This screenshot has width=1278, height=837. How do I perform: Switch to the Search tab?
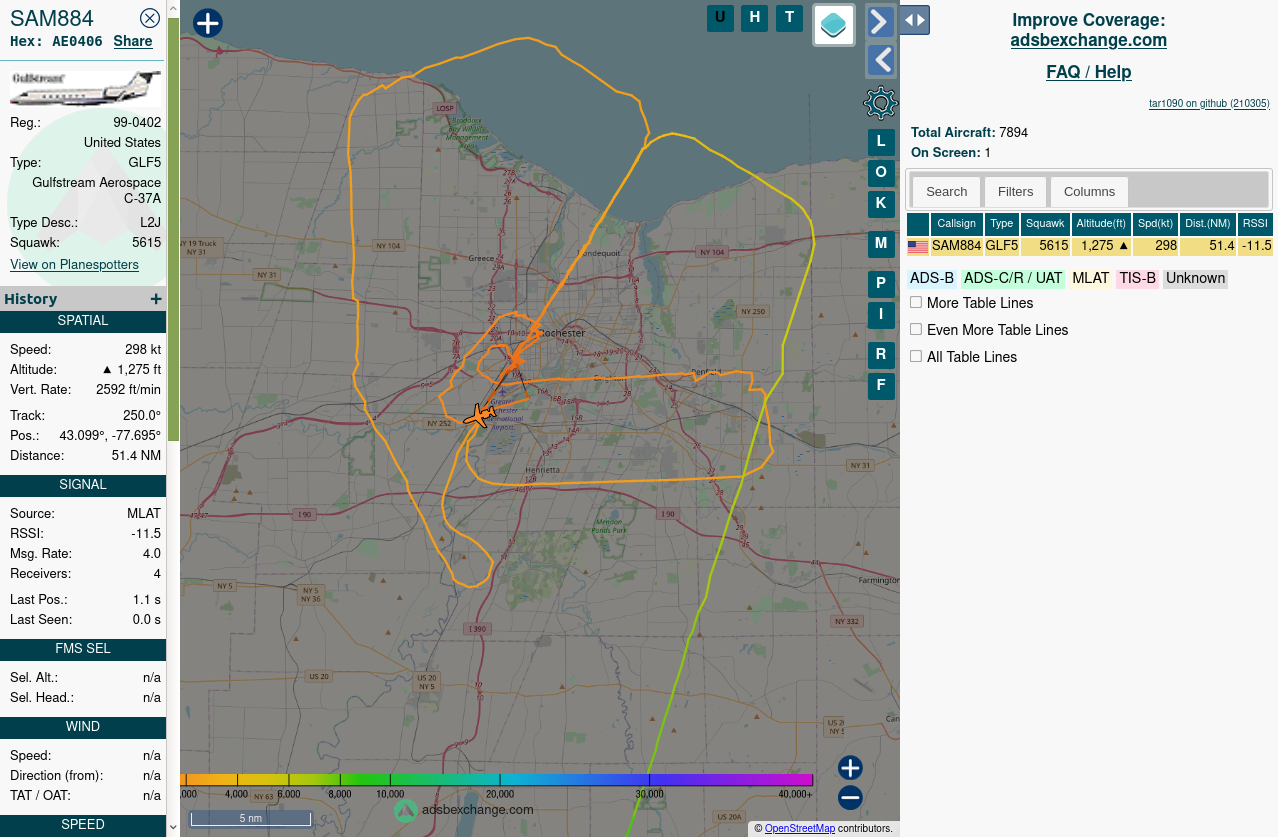[946, 192]
